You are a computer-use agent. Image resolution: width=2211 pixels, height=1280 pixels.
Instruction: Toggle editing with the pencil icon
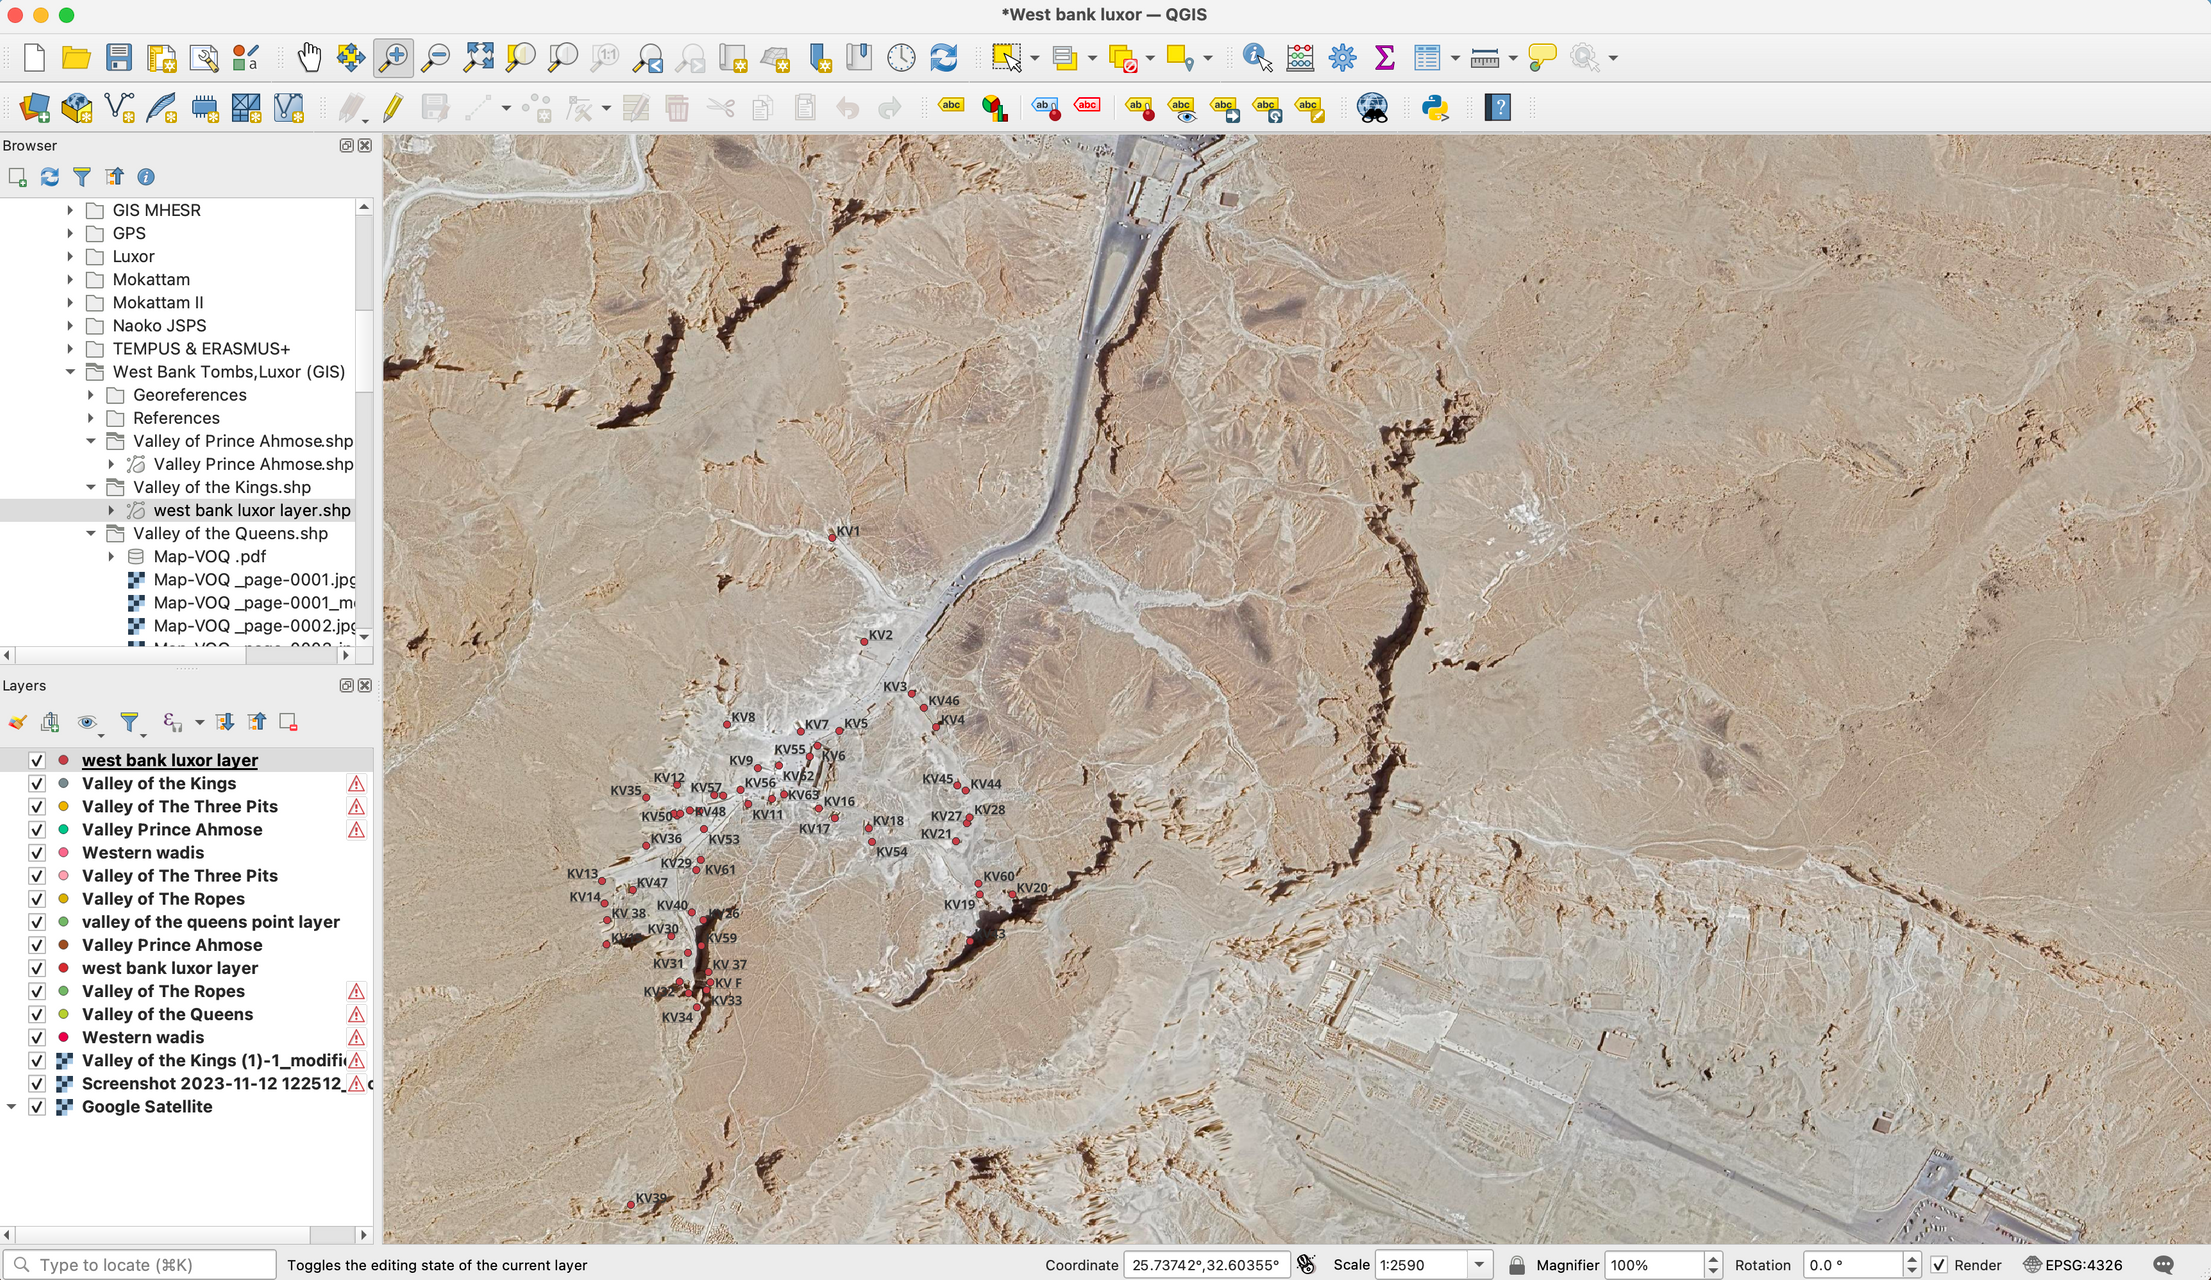coord(393,108)
